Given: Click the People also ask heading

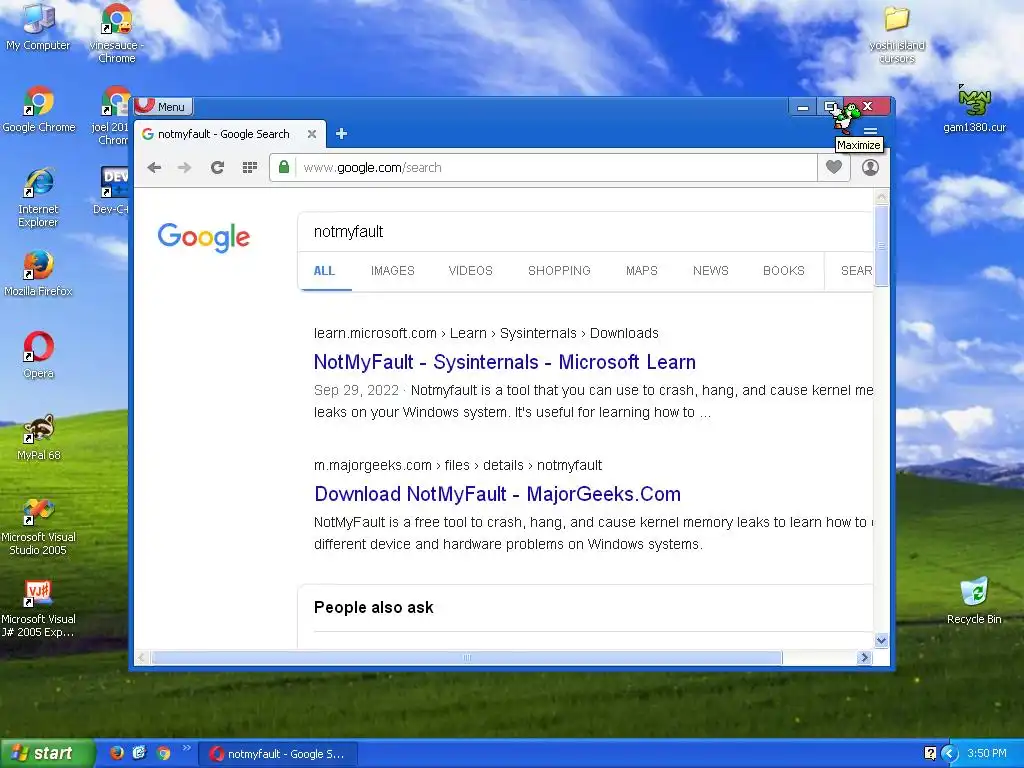Looking at the screenshot, I should (374, 607).
